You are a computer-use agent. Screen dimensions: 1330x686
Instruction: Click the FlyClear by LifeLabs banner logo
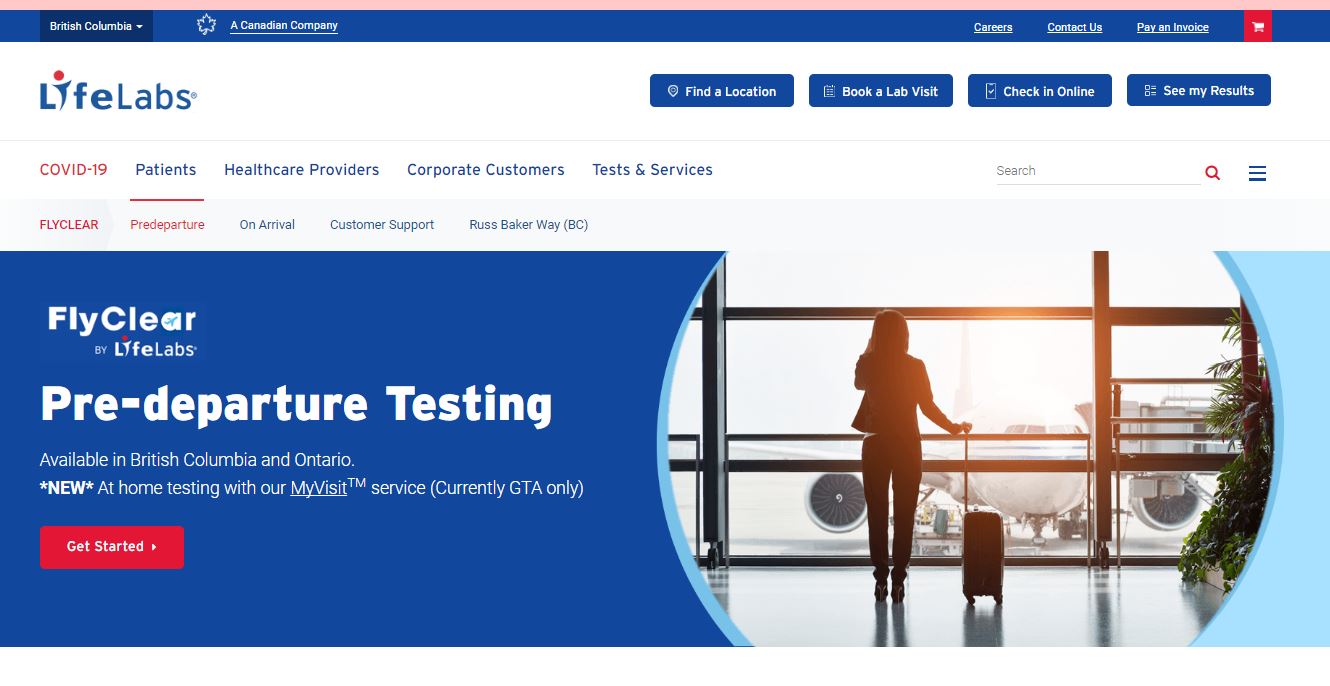(x=122, y=331)
